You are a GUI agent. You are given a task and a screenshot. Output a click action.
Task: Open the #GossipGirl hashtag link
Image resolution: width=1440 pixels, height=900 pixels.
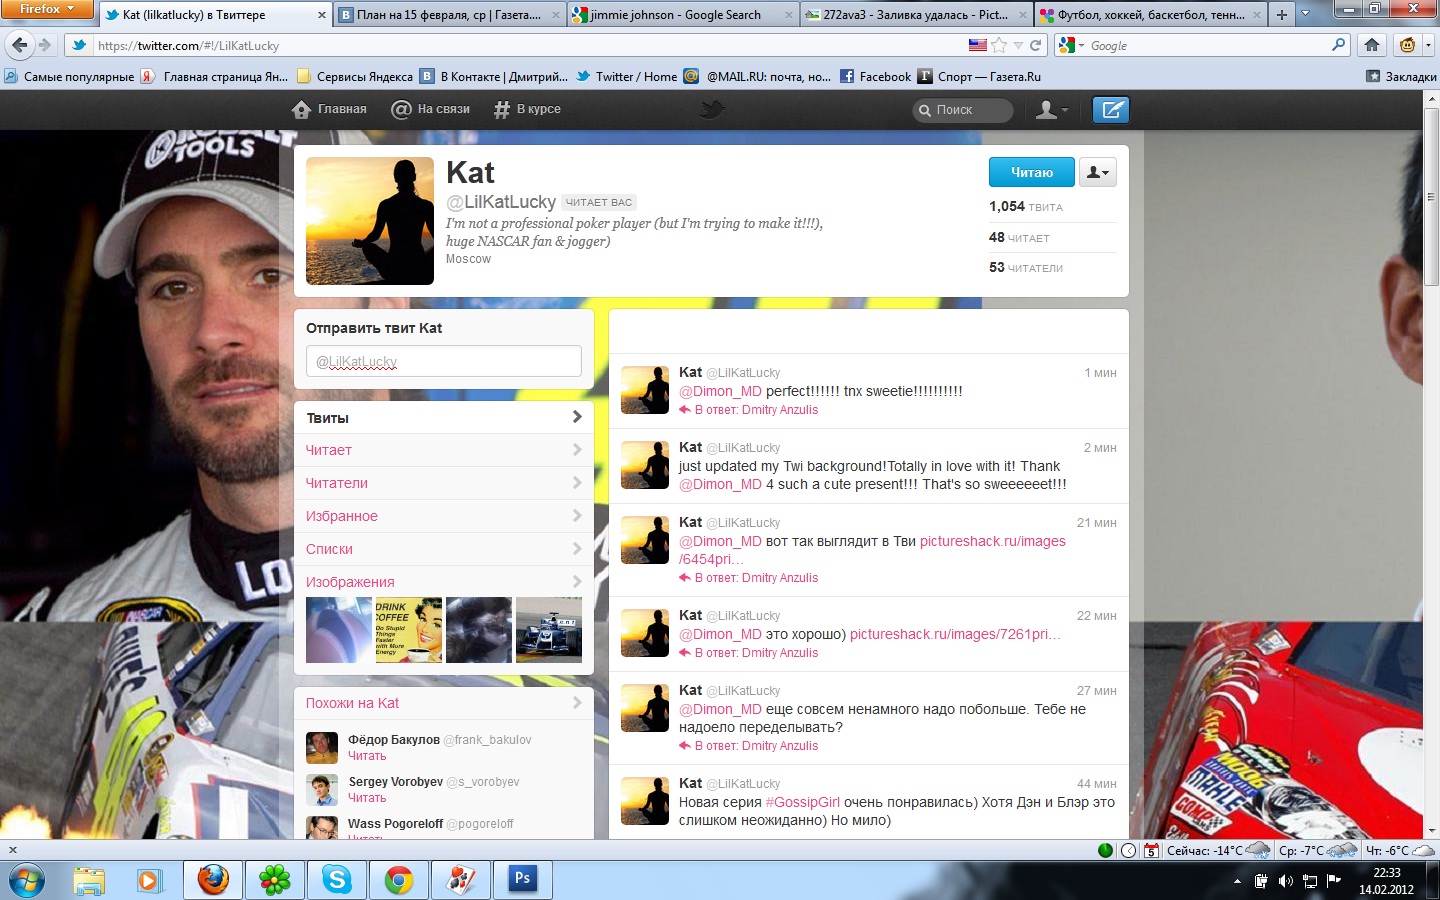(803, 802)
